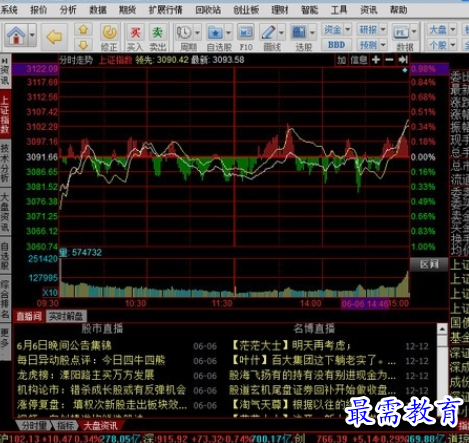Click the 大盘 toolbar button
469x443 pixels.
click(x=438, y=30)
